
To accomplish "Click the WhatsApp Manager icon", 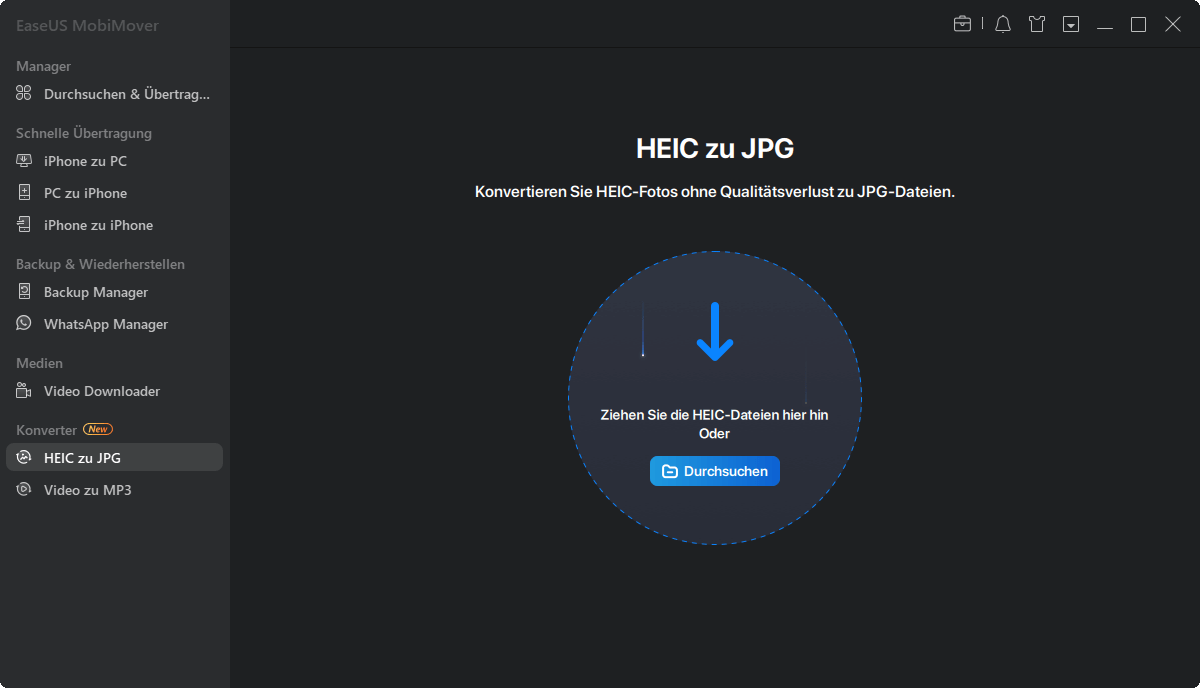I will tap(24, 324).
